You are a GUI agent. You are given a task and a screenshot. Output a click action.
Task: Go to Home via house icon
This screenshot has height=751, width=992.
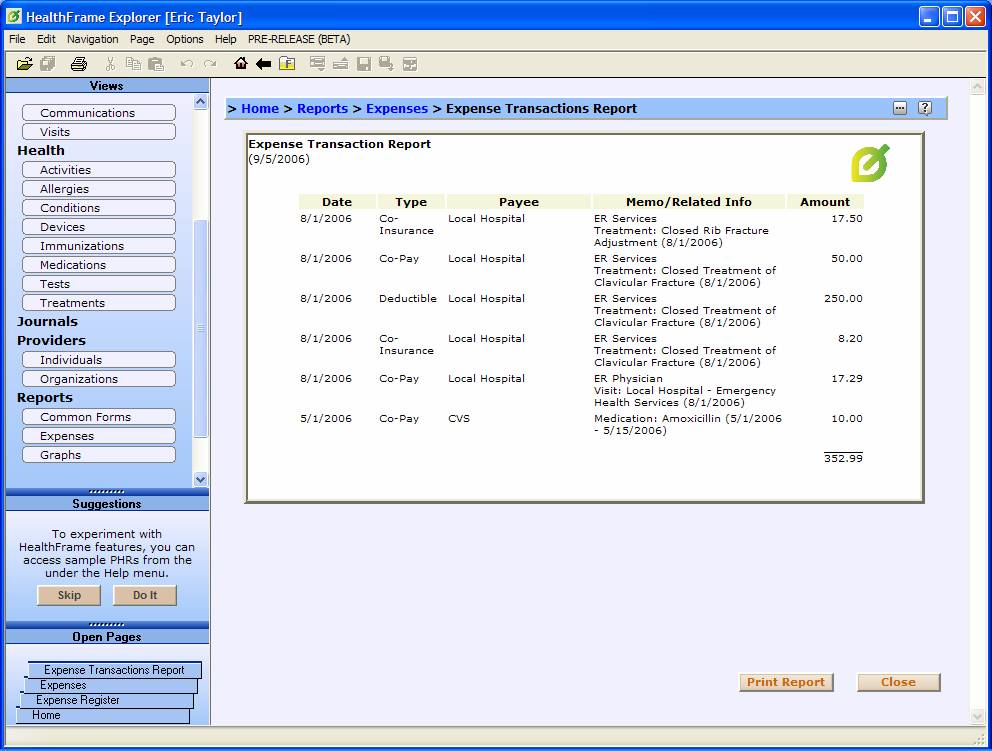pyautogui.click(x=240, y=63)
